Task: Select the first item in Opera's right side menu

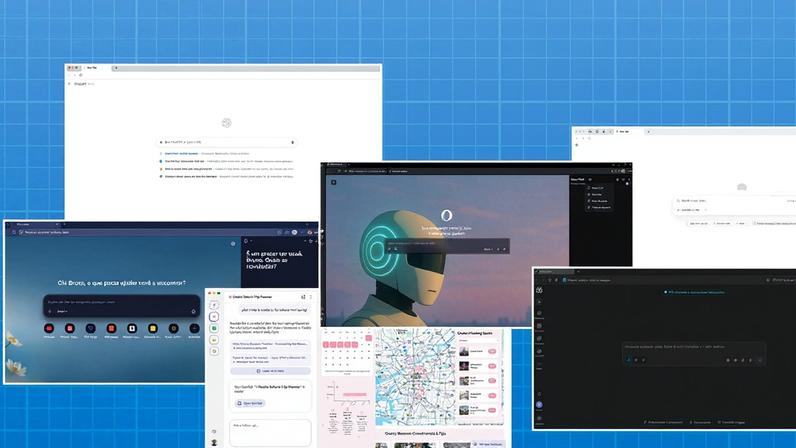Action: coord(597,187)
